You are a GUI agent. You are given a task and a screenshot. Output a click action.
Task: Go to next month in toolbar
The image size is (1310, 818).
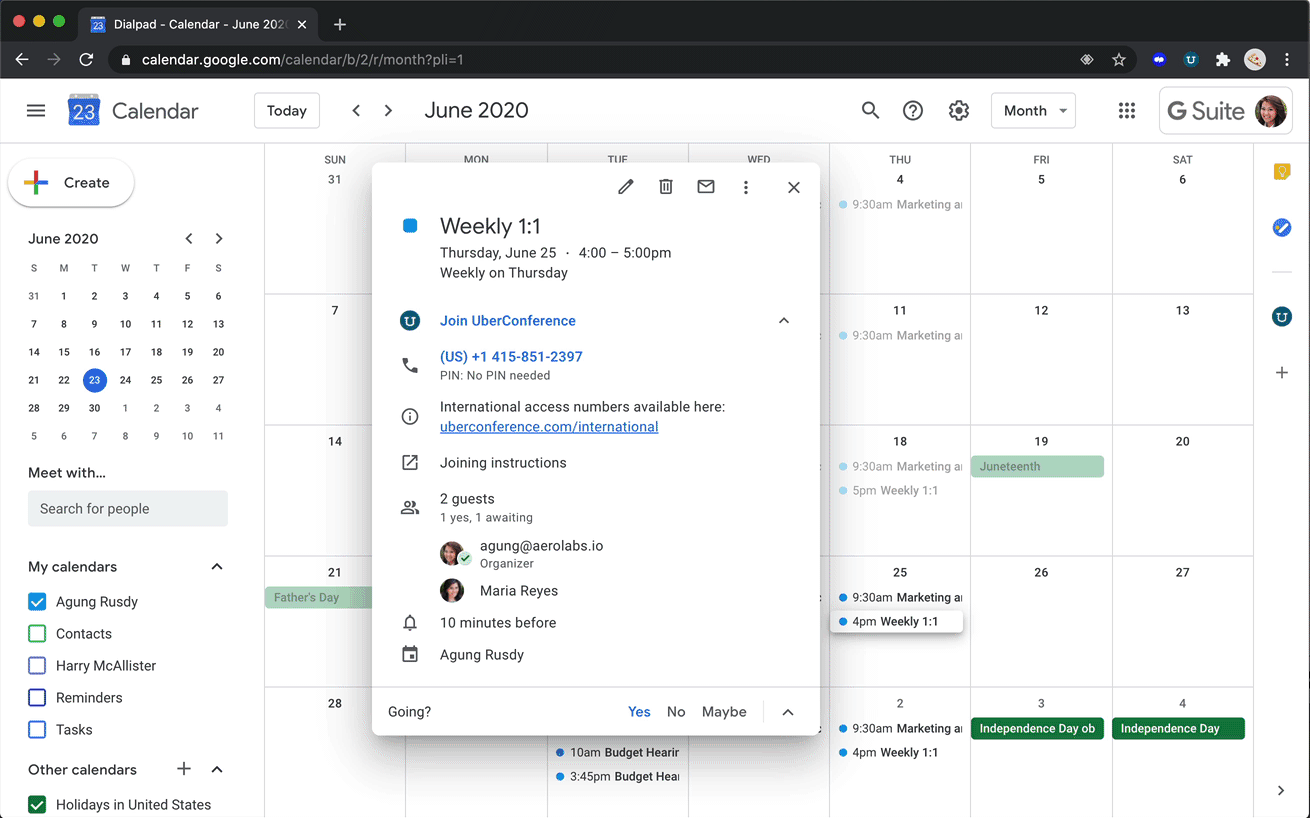(x=388, y=111)
